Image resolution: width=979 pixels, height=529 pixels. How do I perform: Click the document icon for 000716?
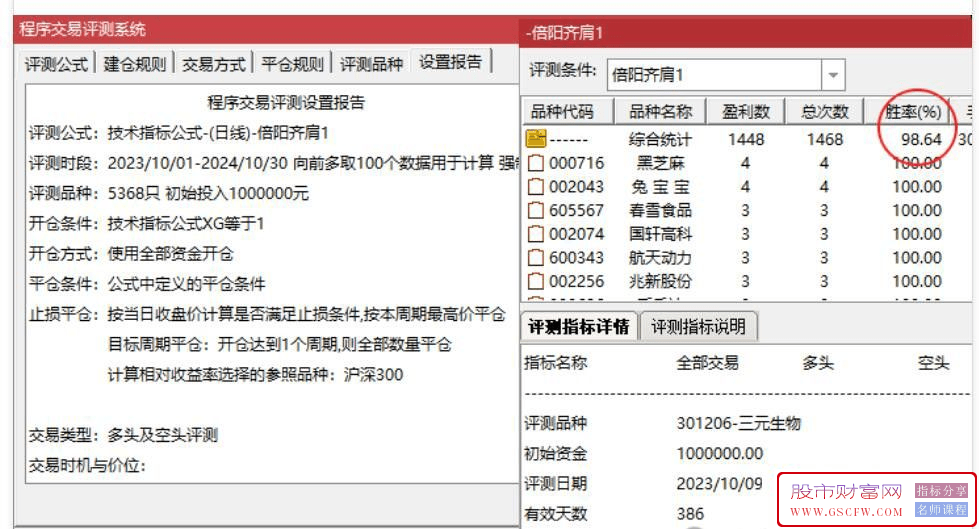(536, 163)
